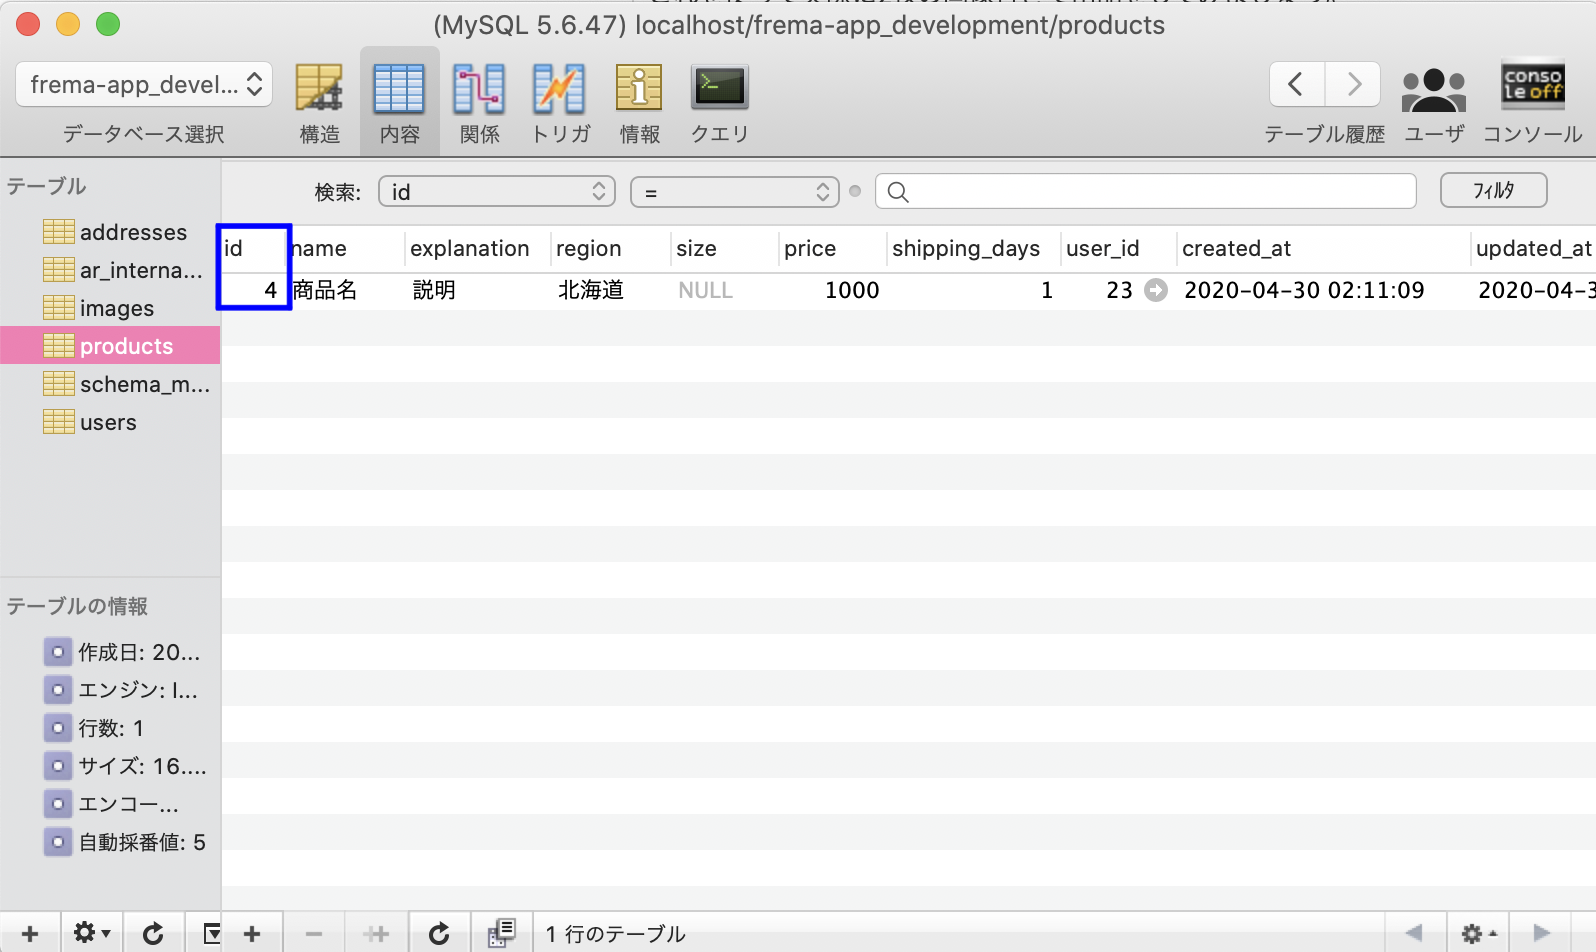Sort by the updated_at column header
The image size is (1596, 952).
pos(1534,248)
